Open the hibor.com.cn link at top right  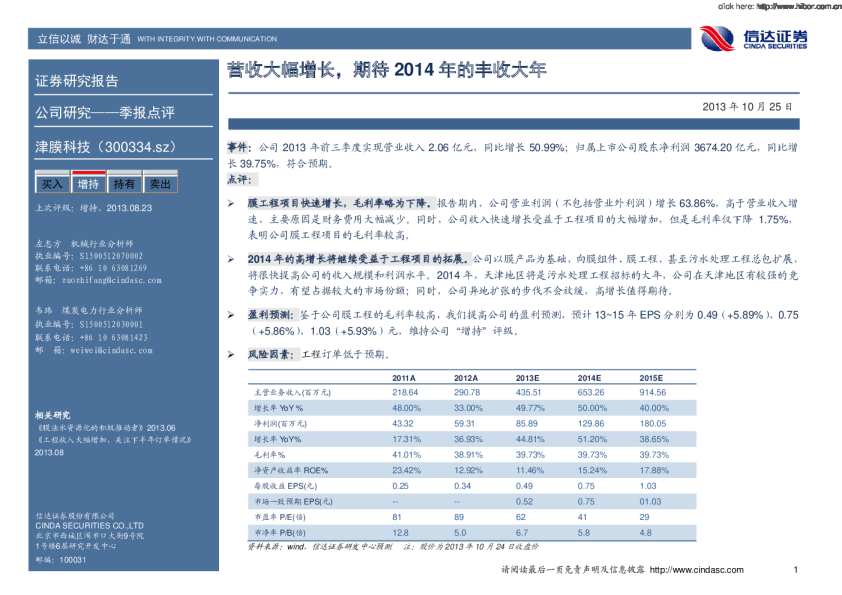click(x=796, y=6)
